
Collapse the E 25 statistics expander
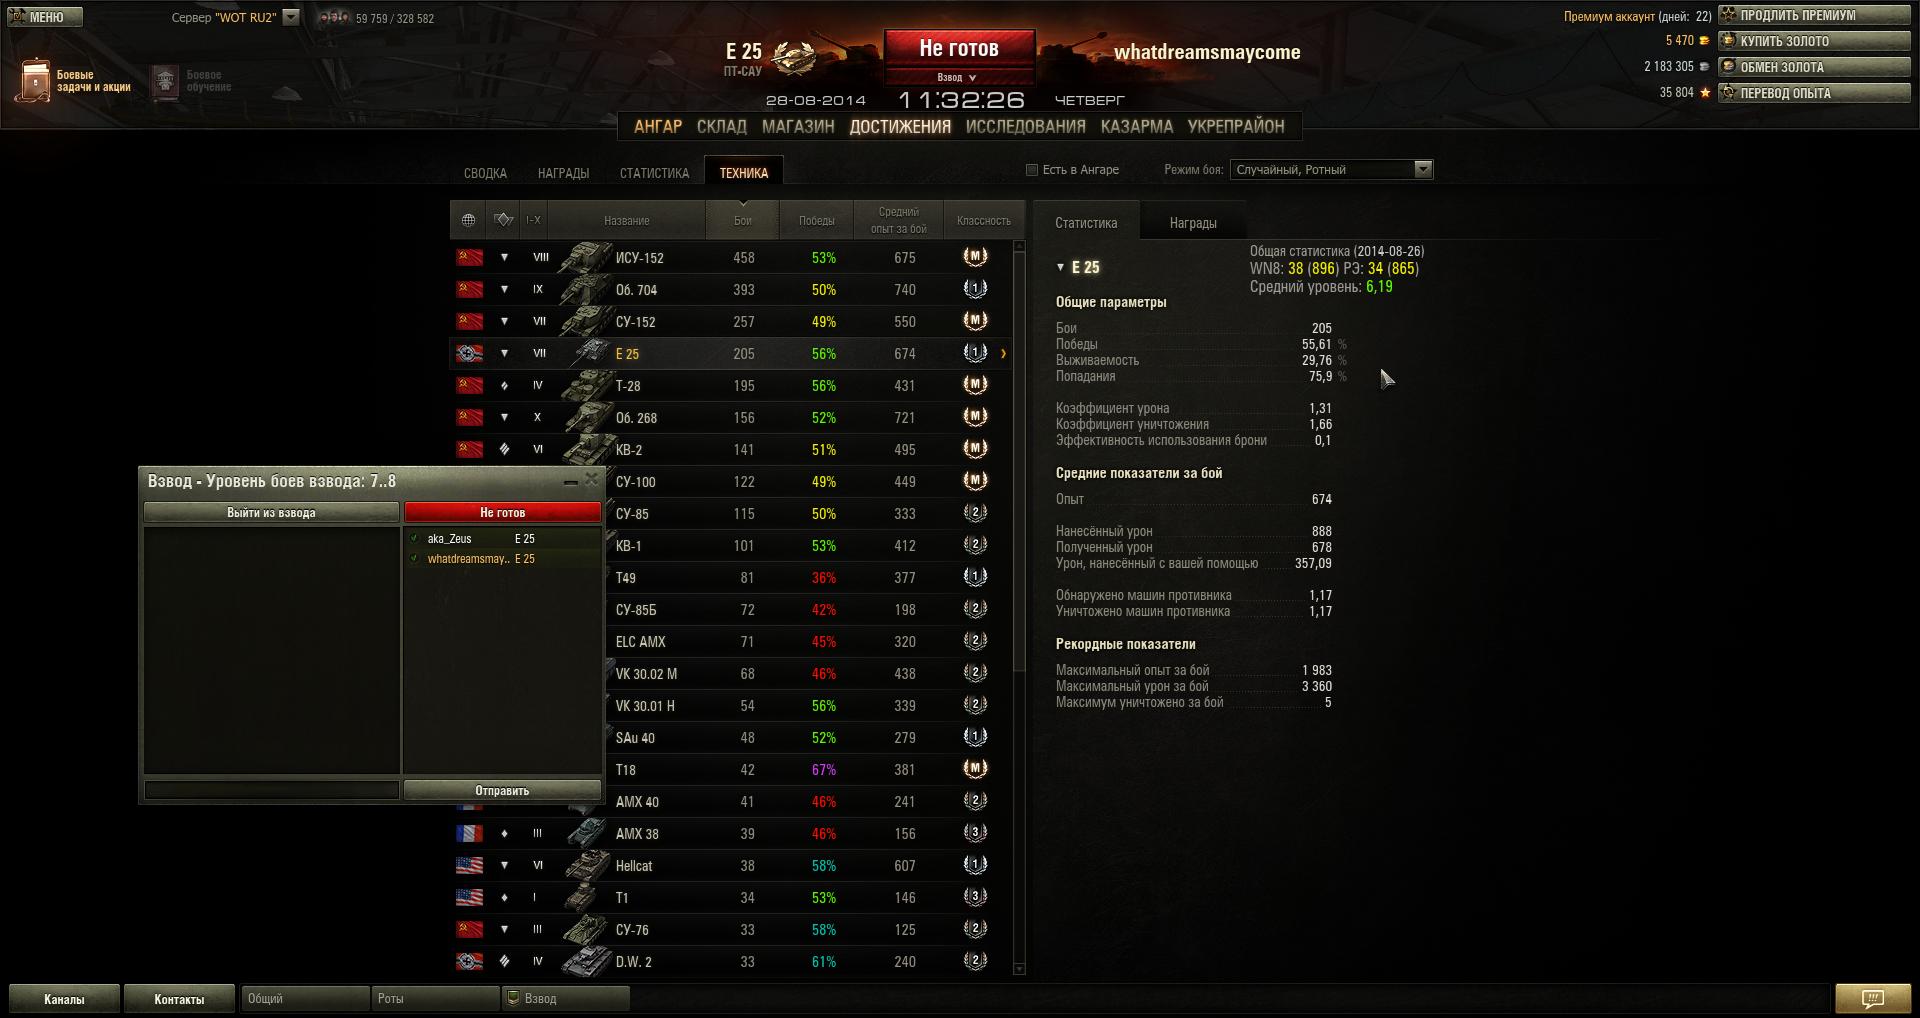(1060, 267)
